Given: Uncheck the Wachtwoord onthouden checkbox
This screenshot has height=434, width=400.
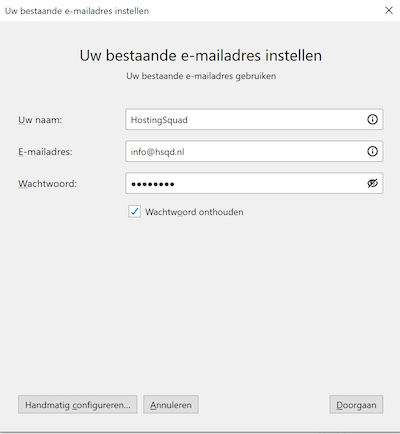Looking at the screenshot, I should click(134, 212).
